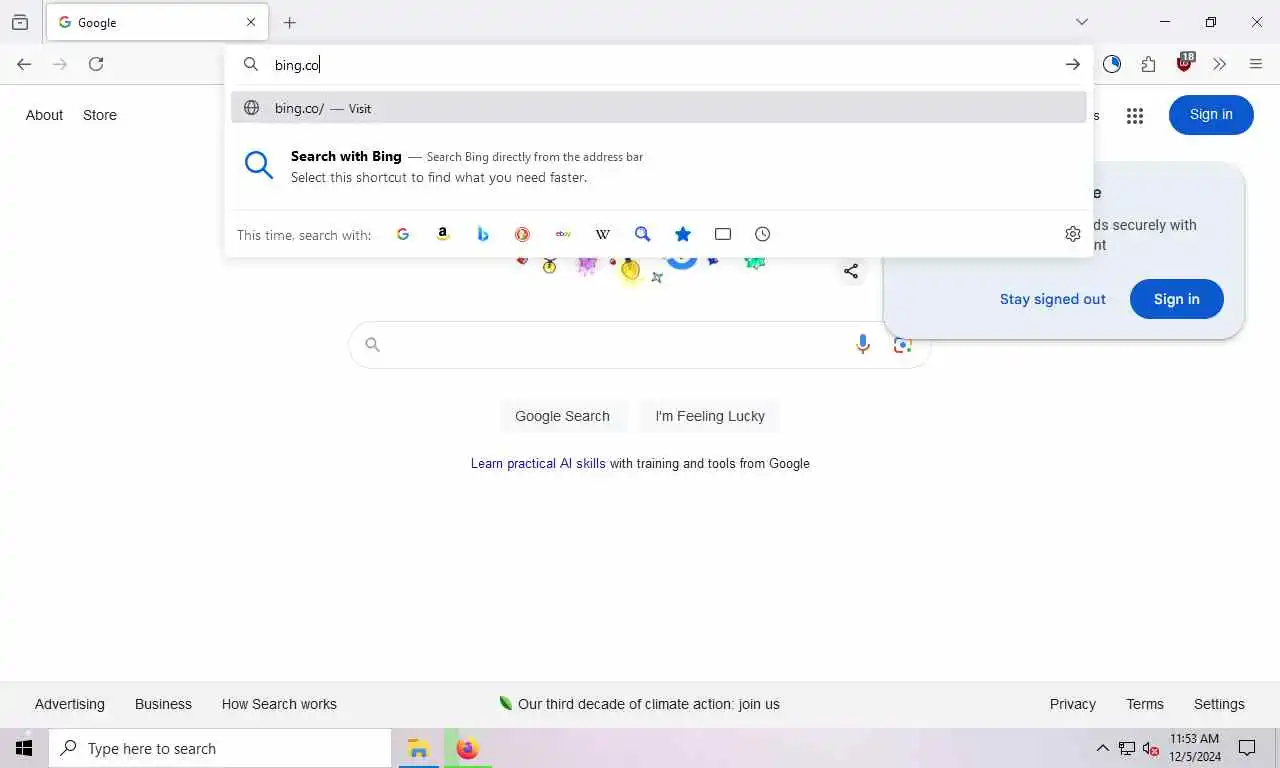This screenshot has height=768, width=1280.
Task: Go back to previous page
Action: tap(24, 64)
